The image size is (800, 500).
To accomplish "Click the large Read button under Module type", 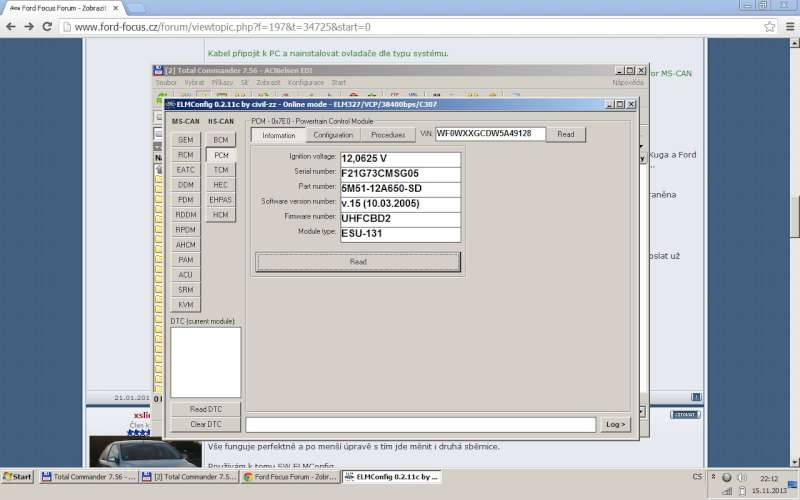I will 357,262.
